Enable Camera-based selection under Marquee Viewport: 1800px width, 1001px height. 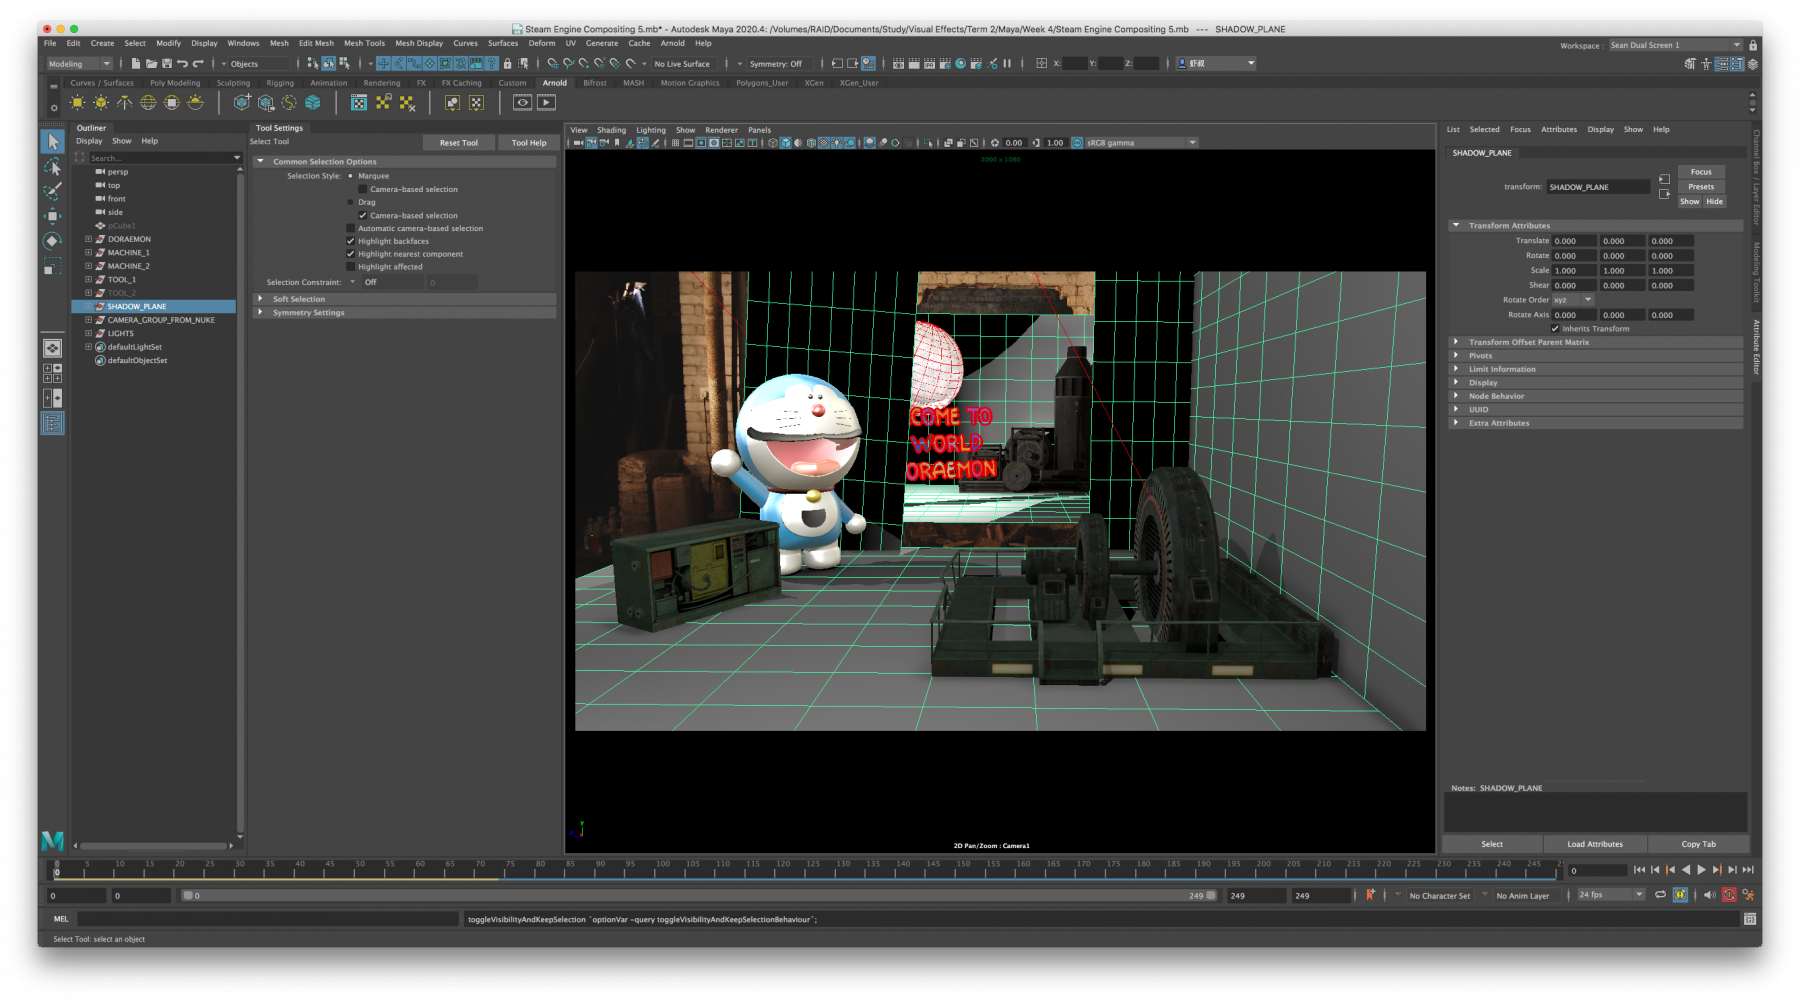click(x=362, y=189)
